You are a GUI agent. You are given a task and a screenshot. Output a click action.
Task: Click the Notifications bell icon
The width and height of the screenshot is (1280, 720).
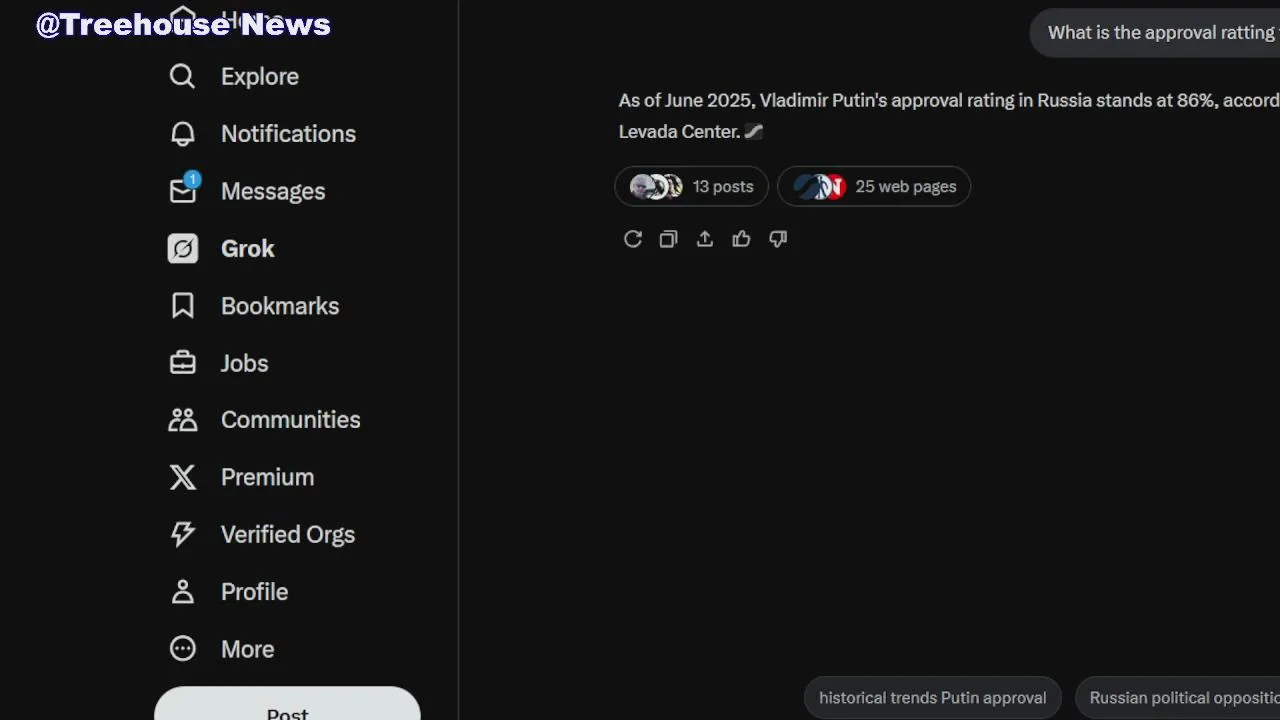point(182,134)
